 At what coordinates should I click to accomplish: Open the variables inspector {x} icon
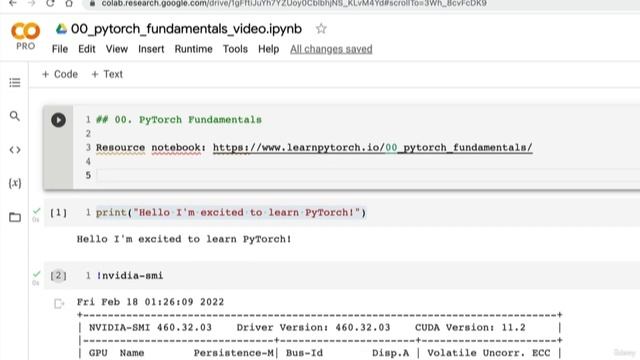[x=15, y=183]
